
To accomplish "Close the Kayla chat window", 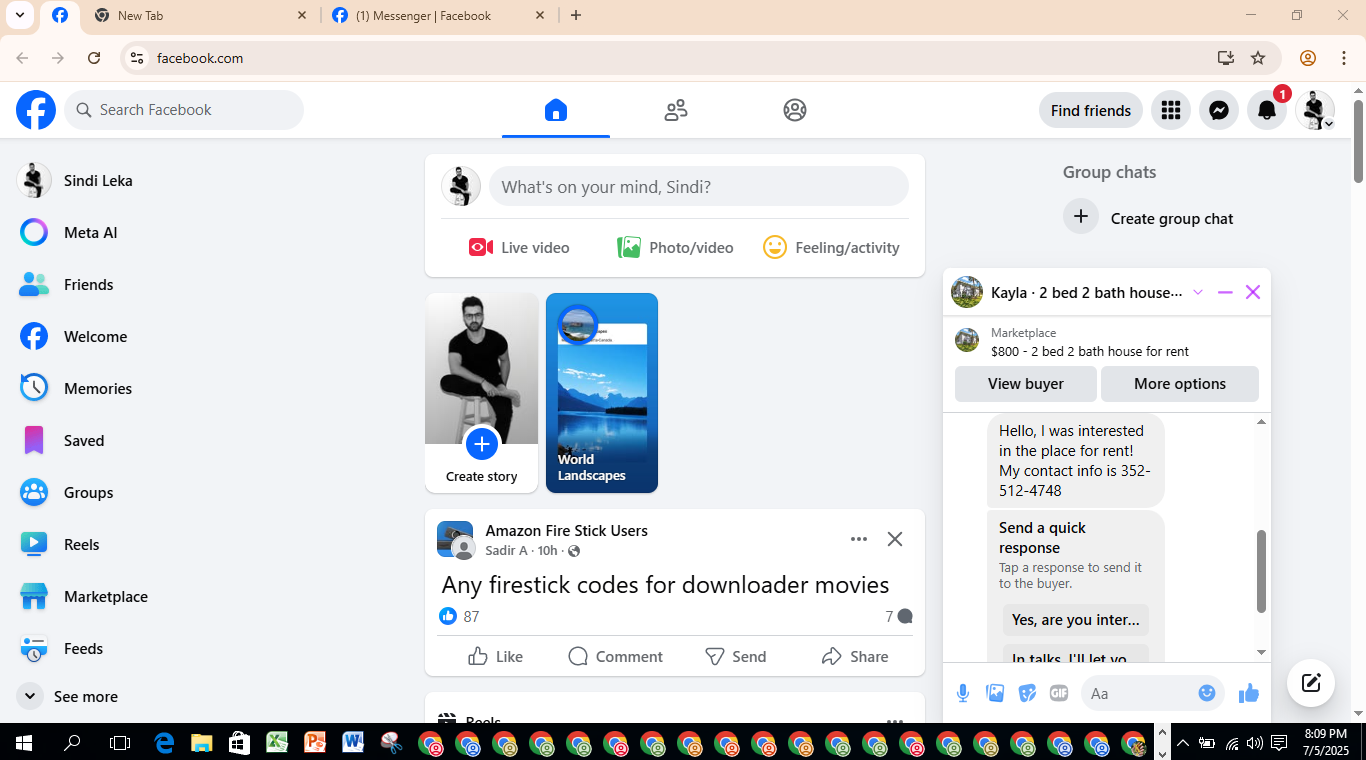I will point(1253,292).
